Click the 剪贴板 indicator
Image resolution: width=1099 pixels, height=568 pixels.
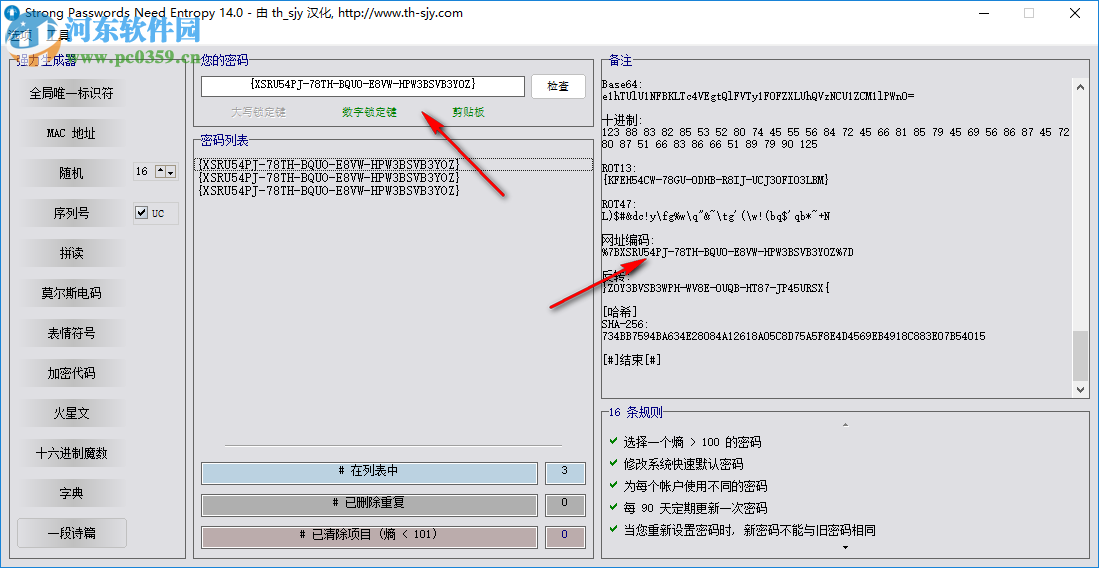click(468, 112)
